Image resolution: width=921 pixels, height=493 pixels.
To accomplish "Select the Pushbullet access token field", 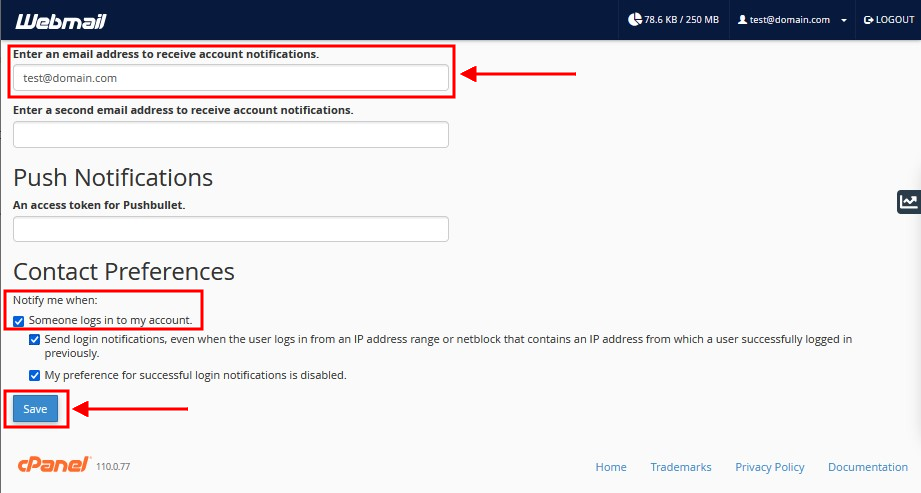I will 231,229.
